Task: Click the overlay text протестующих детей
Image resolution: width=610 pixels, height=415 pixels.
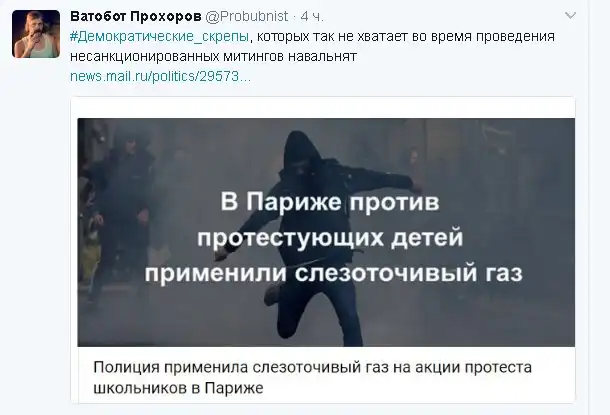Action: click(330, 237)
